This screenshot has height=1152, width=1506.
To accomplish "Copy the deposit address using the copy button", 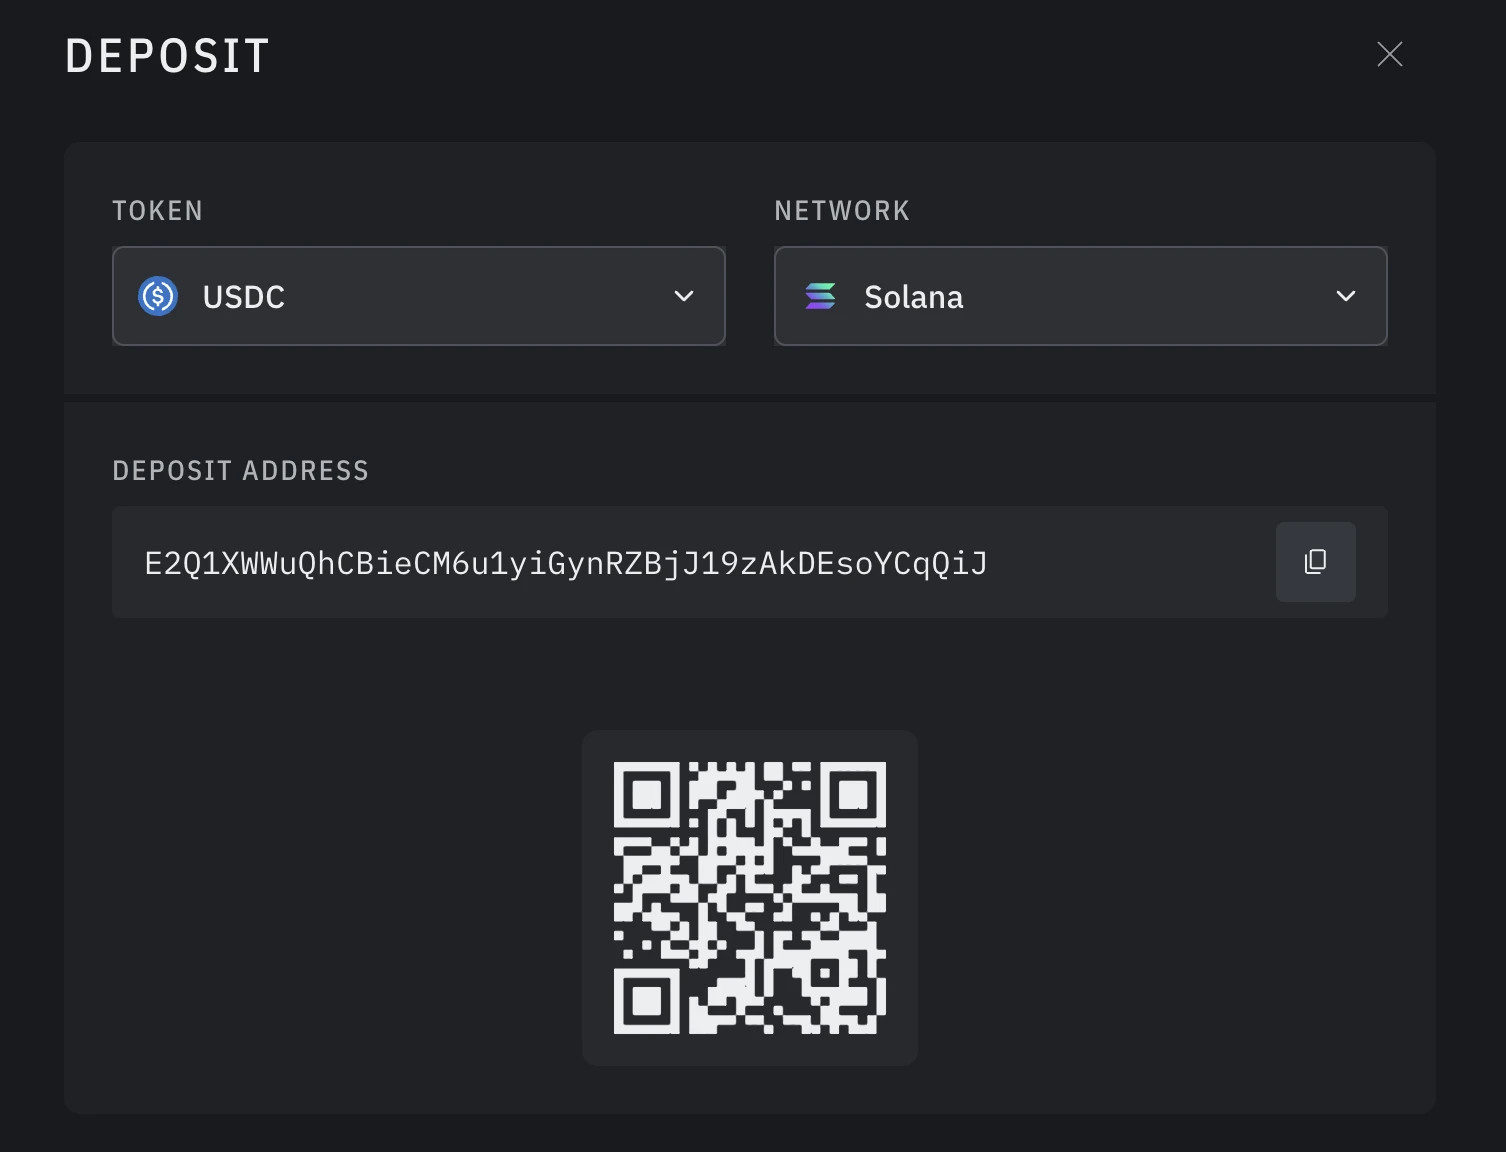I will pos(1315,562).
